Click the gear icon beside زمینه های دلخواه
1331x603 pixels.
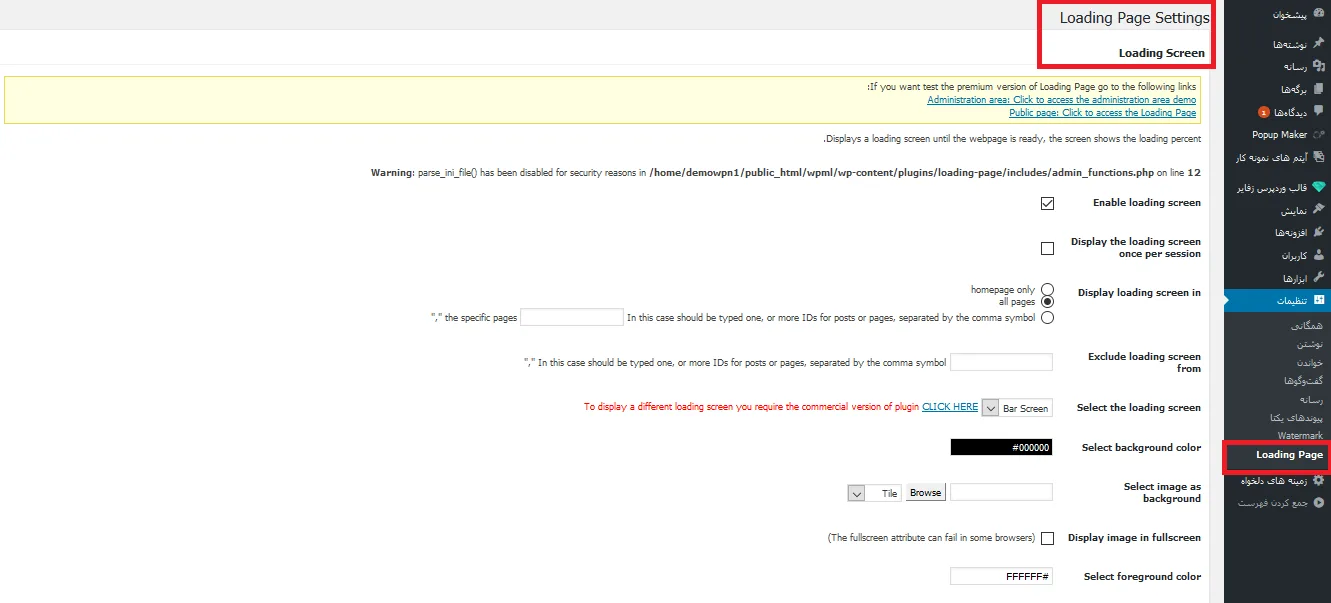[1318, 481]
